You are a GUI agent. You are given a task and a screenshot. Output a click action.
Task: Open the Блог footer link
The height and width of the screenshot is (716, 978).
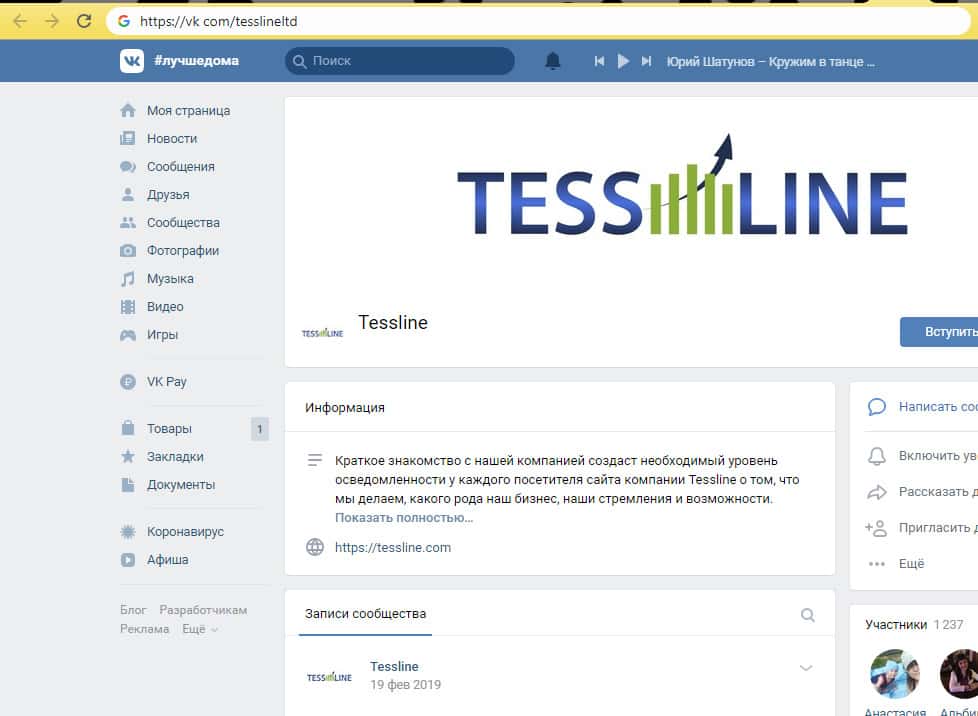tap(133, 610)
